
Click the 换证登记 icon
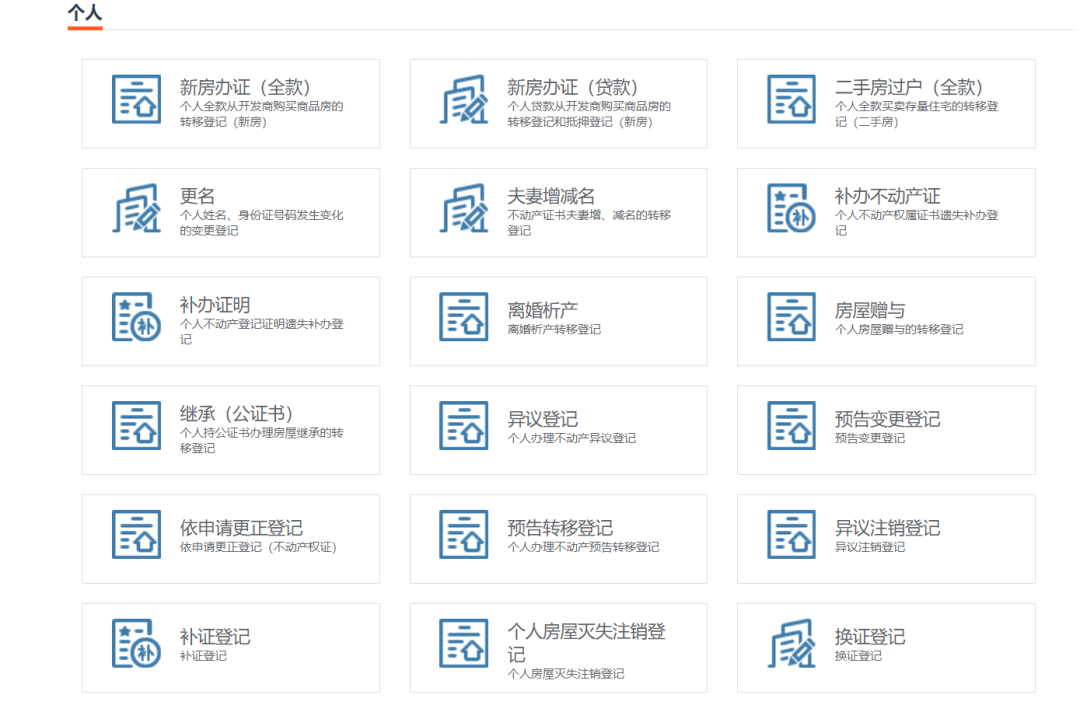(x=792, y=643)
